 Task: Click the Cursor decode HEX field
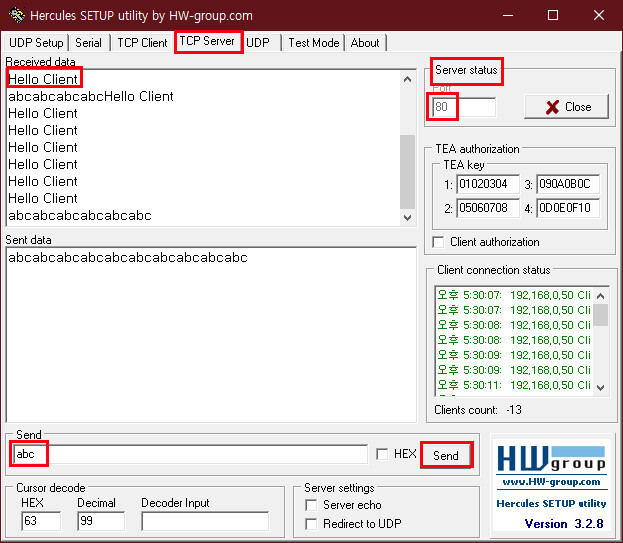point(41,521)
